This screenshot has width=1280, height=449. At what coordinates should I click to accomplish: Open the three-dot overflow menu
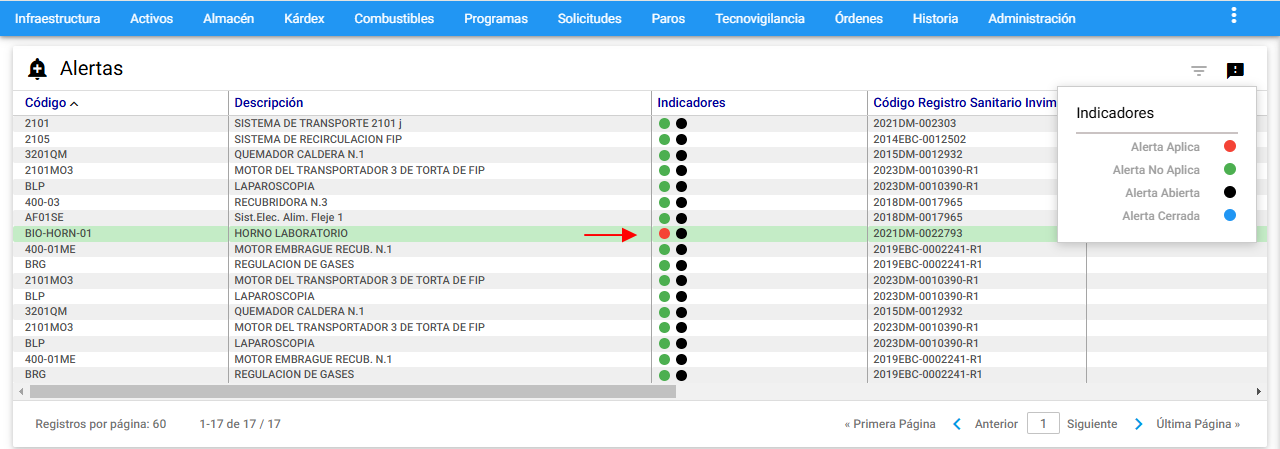1234,15
